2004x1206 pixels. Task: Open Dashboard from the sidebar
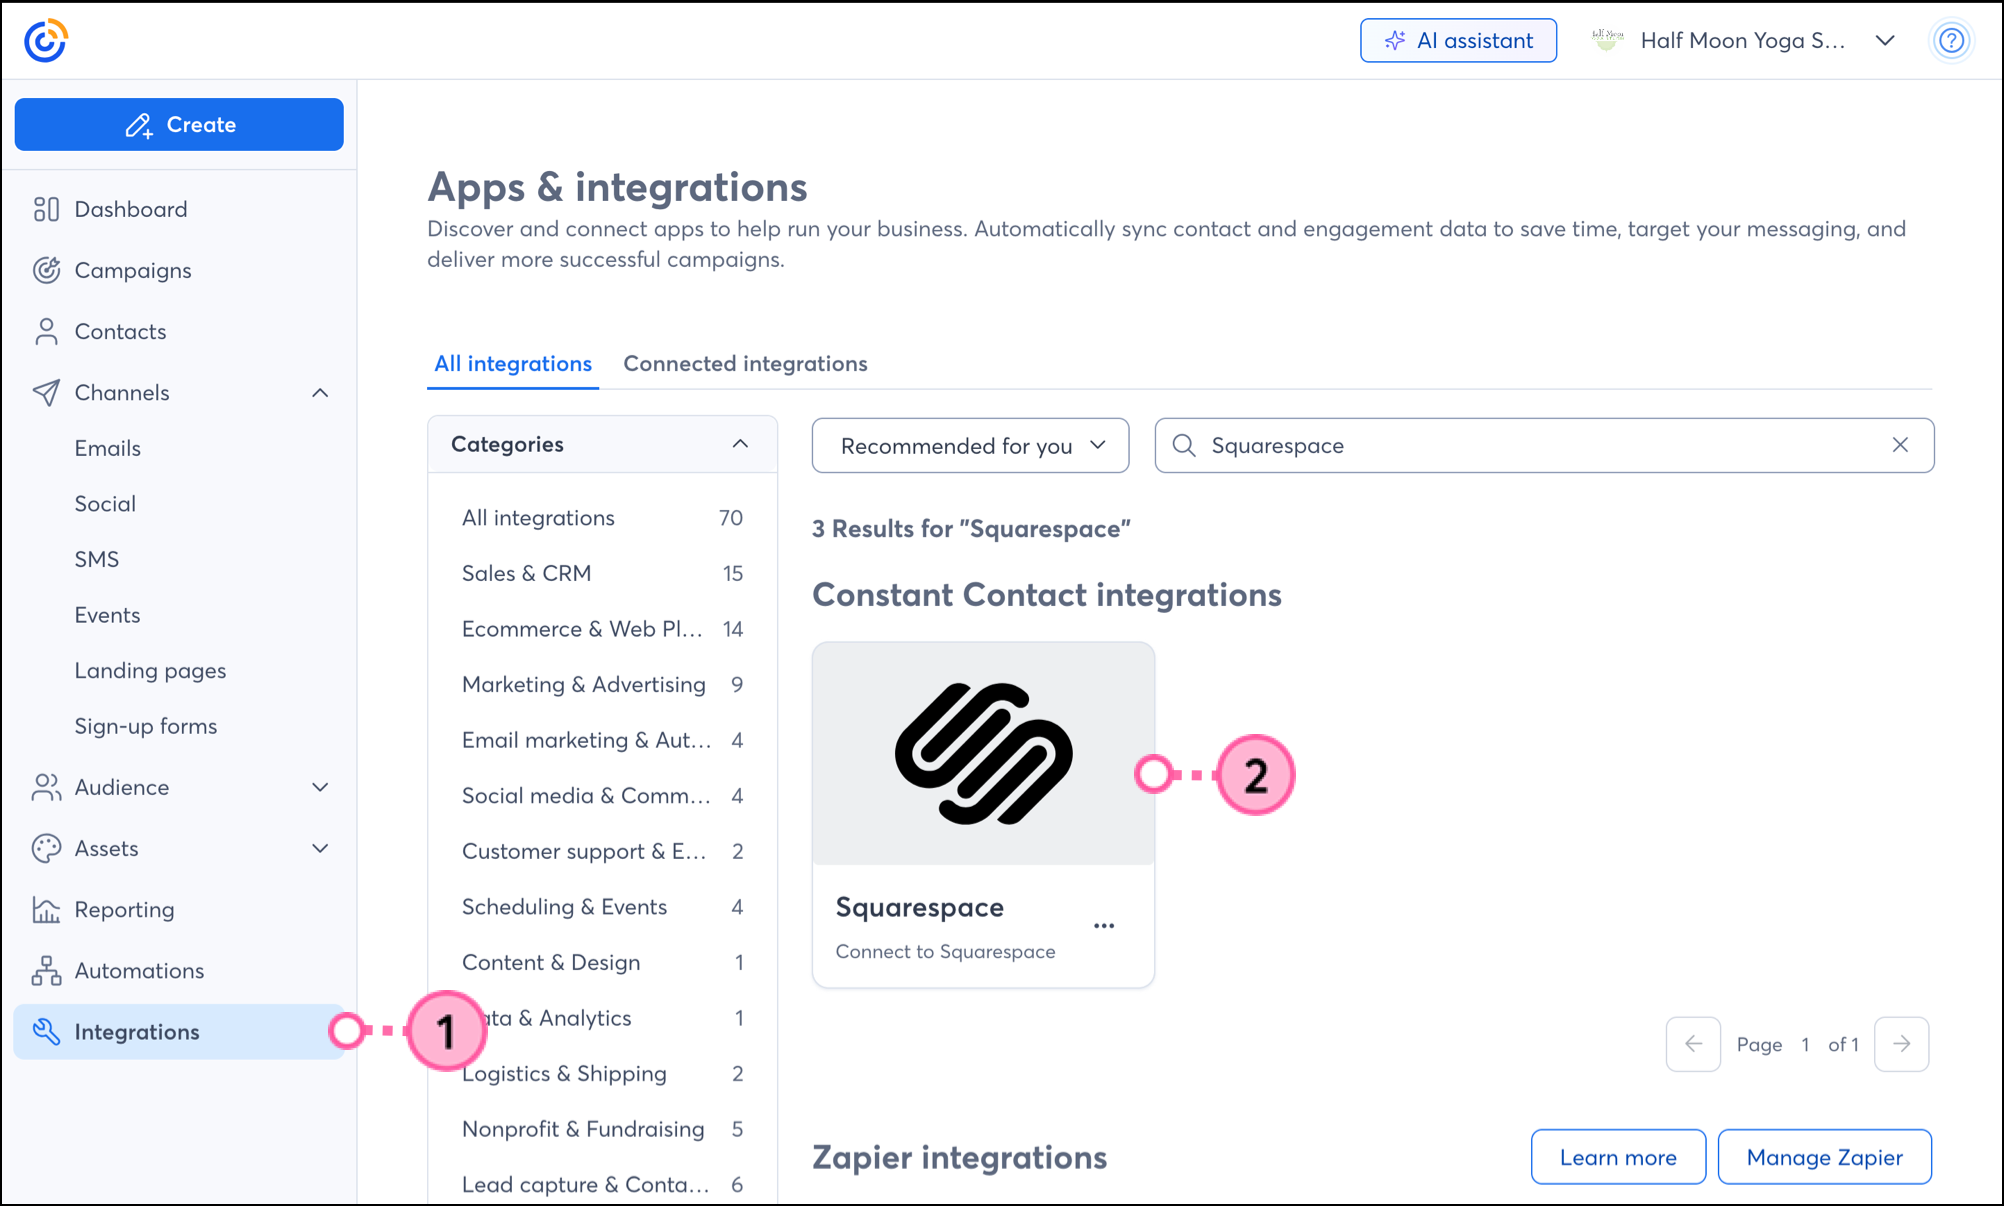[130, 209]
